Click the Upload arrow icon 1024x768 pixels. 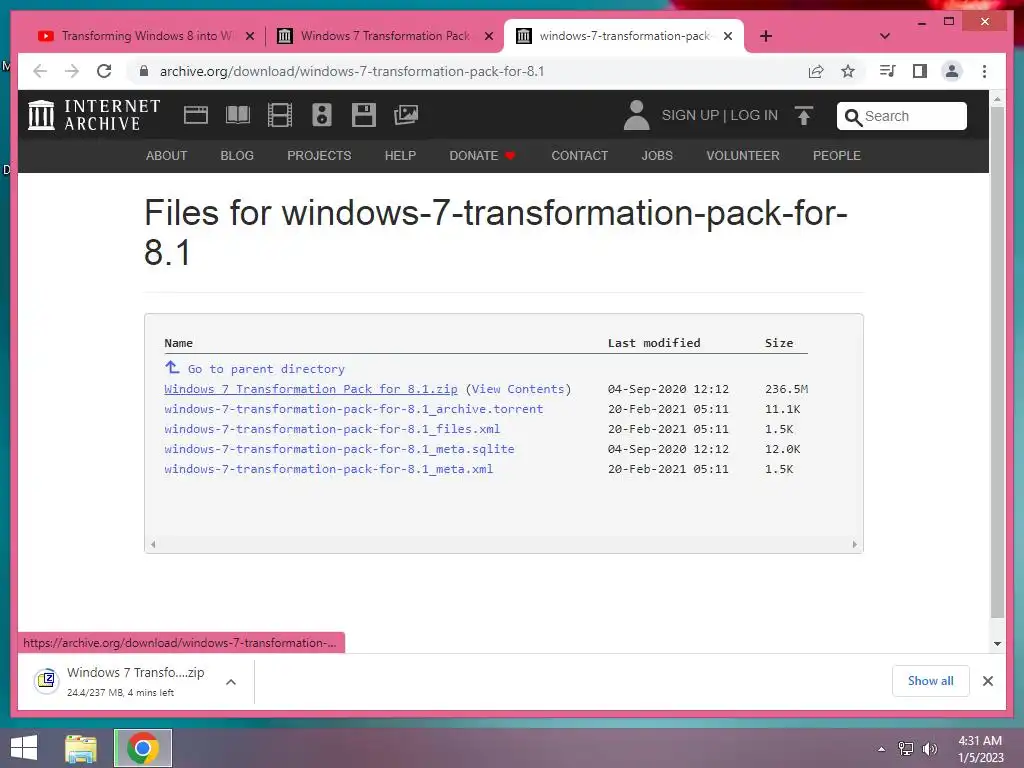(804, 115)
